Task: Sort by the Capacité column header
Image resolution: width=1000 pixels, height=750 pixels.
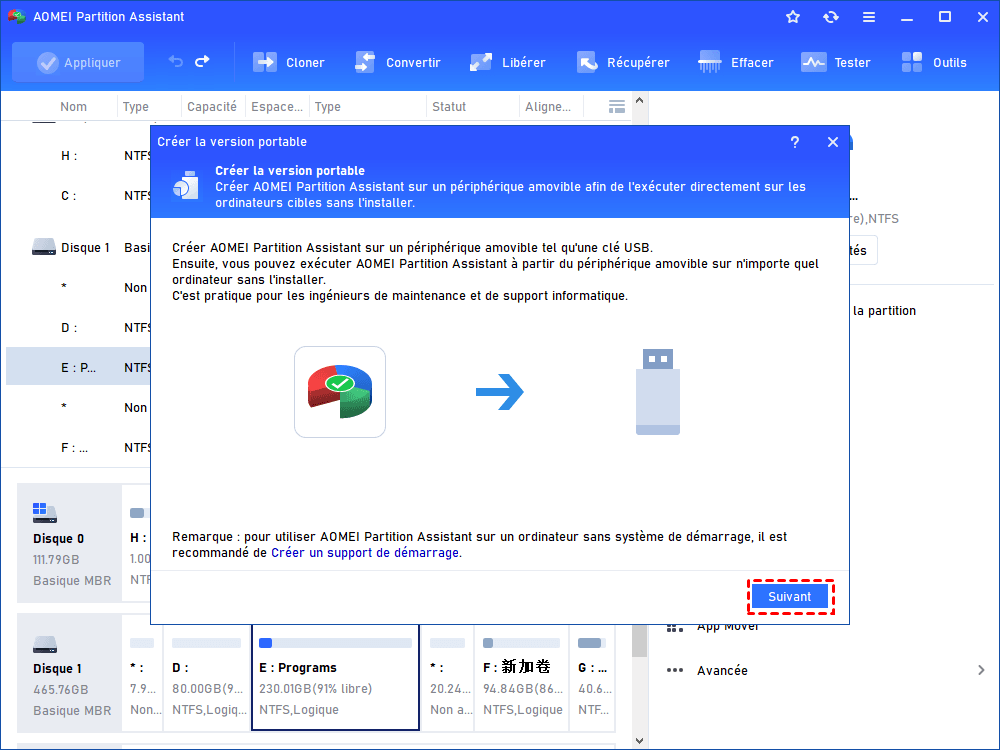Action: [212, 107]
